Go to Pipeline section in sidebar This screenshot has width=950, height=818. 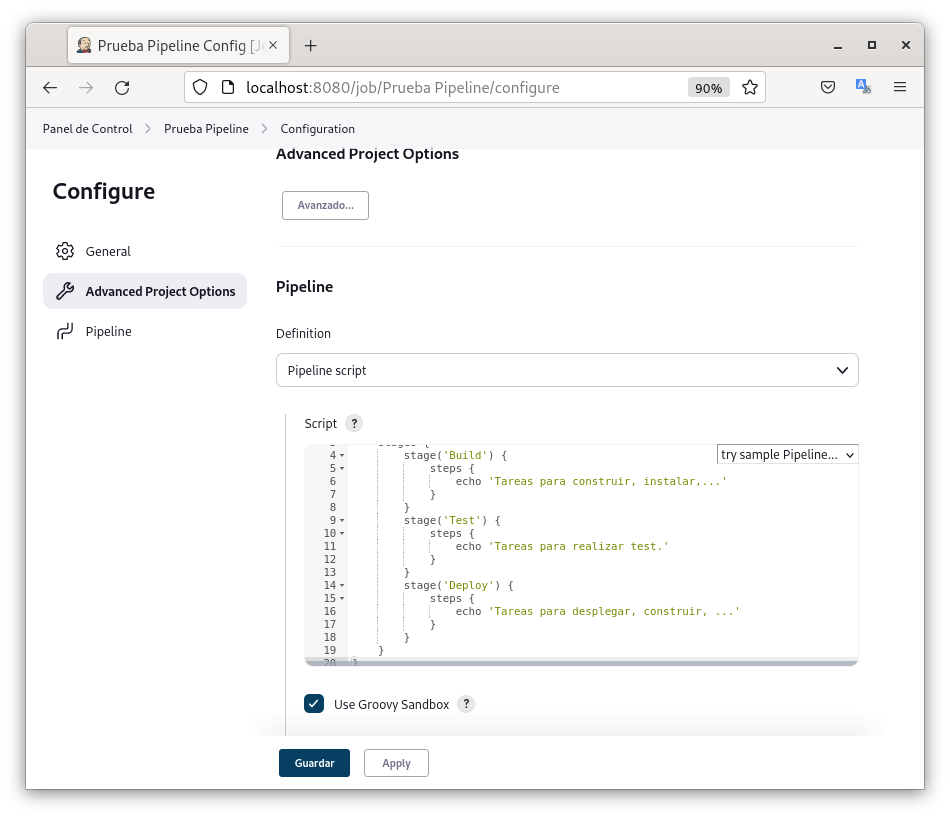coord(108,331)
